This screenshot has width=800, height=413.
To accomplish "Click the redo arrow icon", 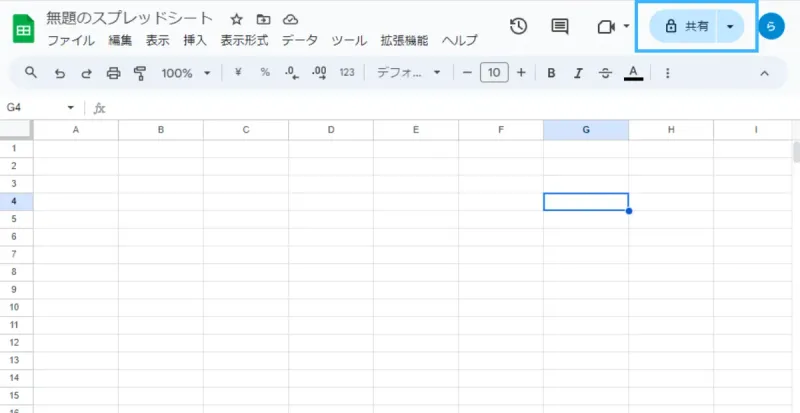I will (86, 74).
